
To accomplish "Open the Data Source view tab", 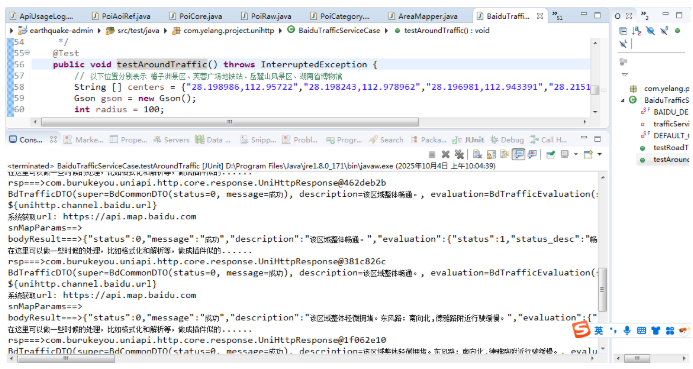I will (213, 140).
